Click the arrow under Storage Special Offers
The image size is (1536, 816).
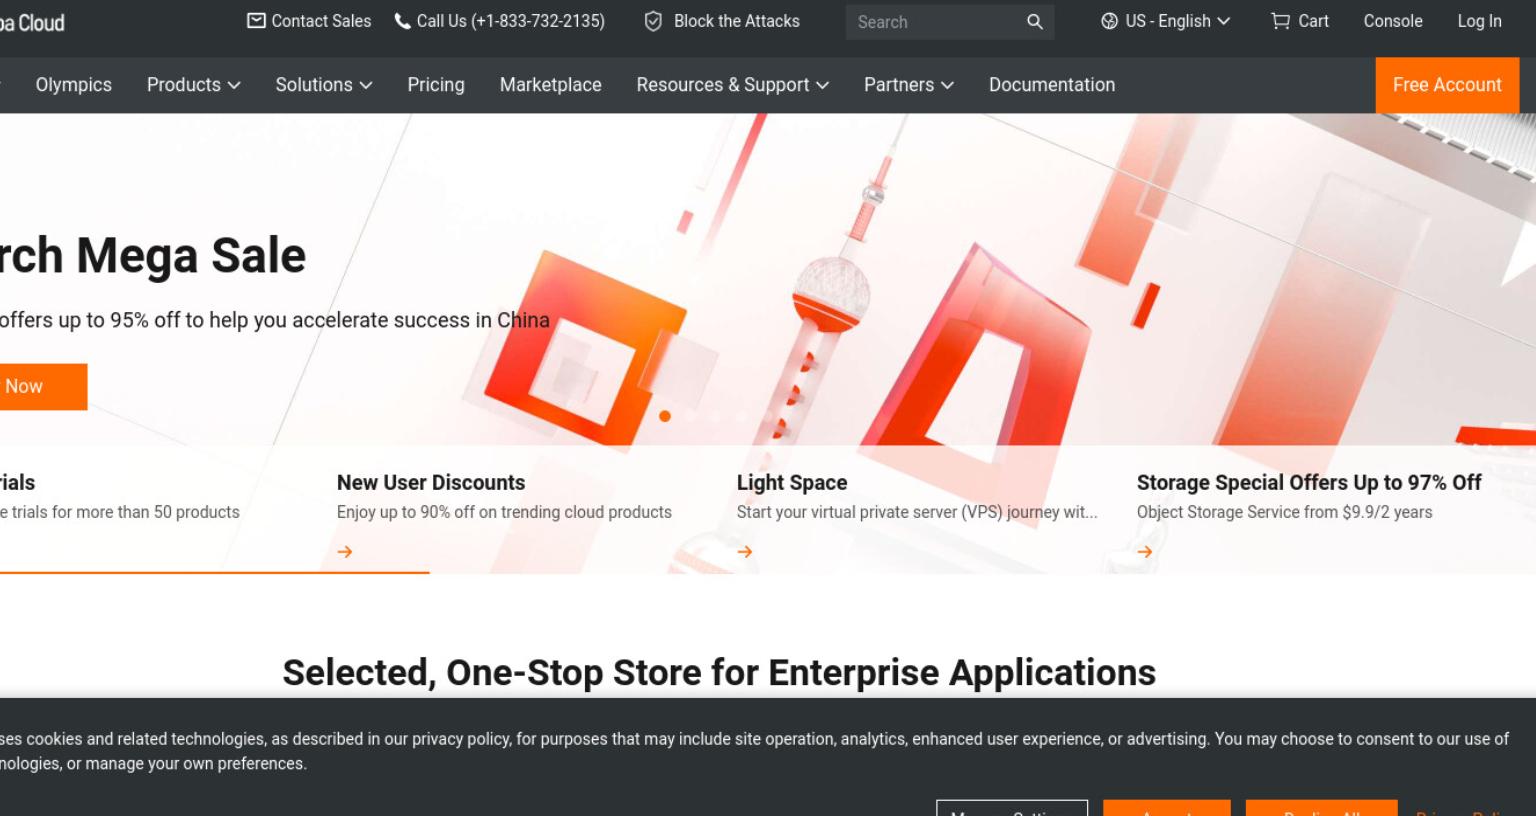[x=1145, y=552]
